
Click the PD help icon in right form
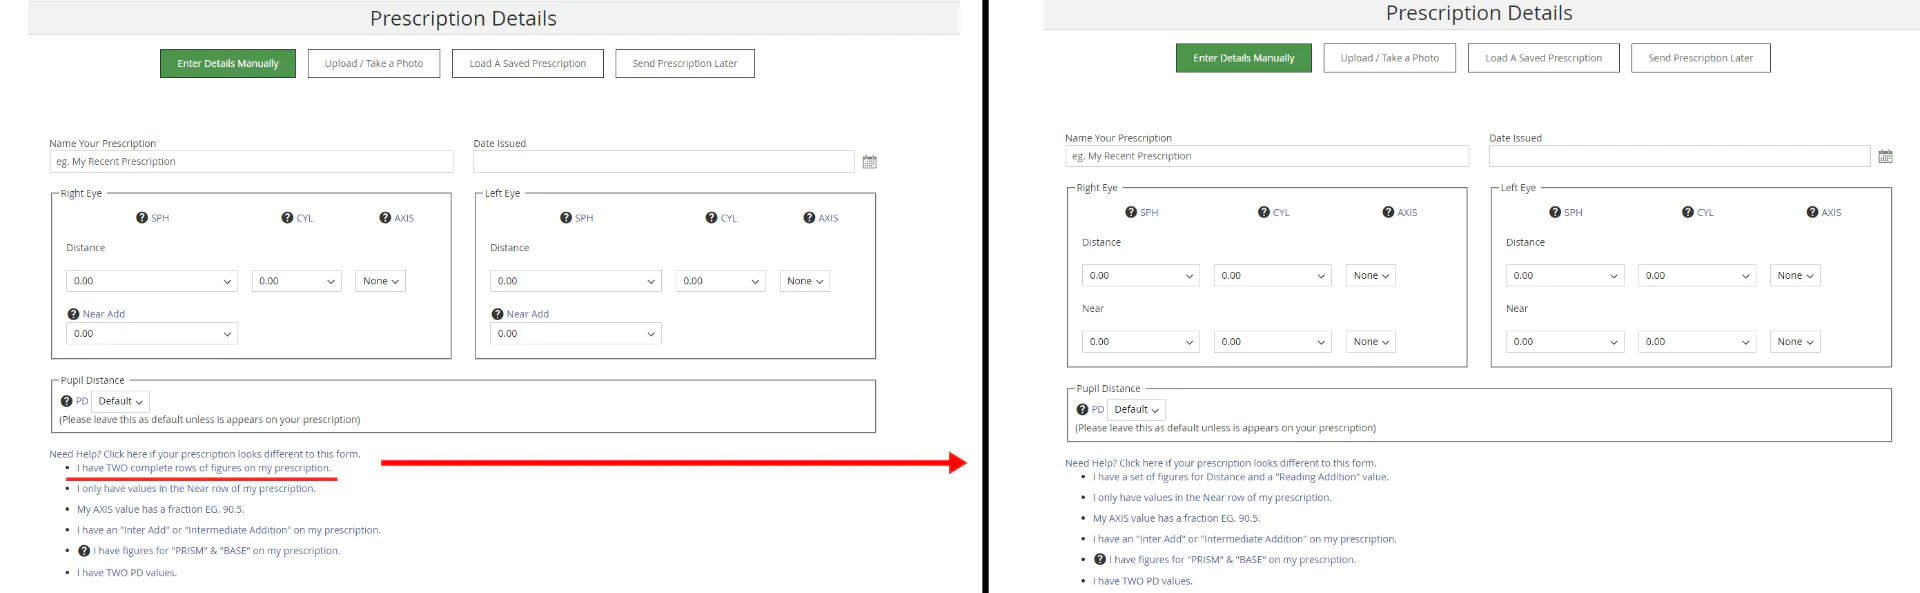point(1082,410)
